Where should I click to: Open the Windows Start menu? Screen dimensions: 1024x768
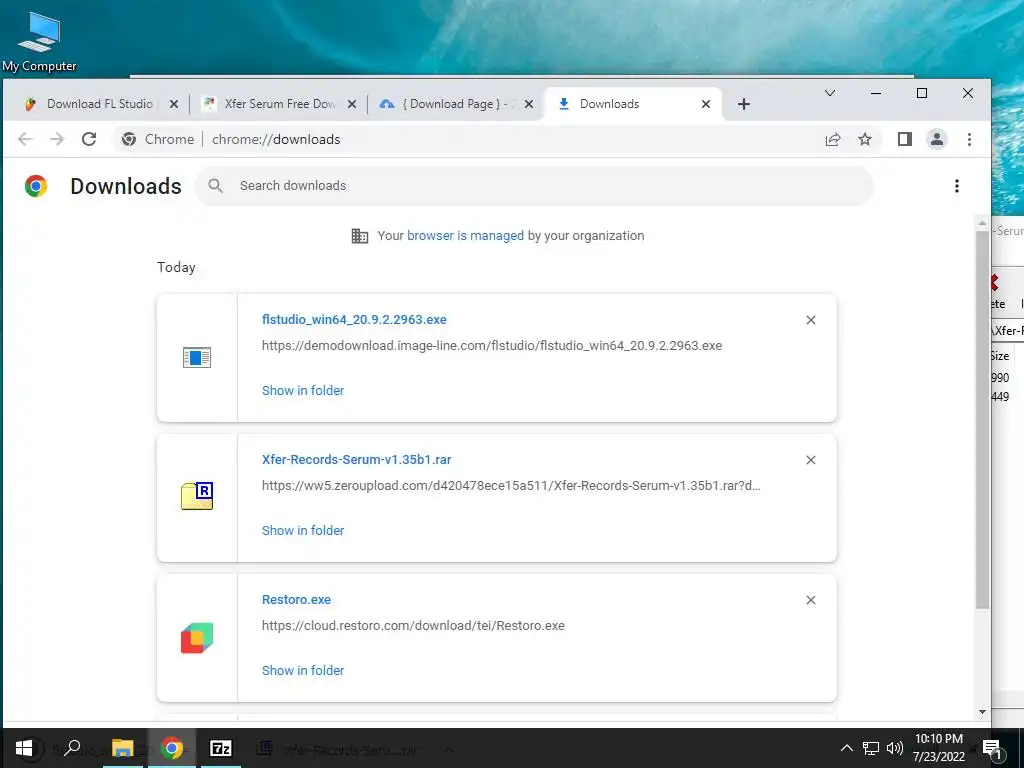[x=24, y=748]
